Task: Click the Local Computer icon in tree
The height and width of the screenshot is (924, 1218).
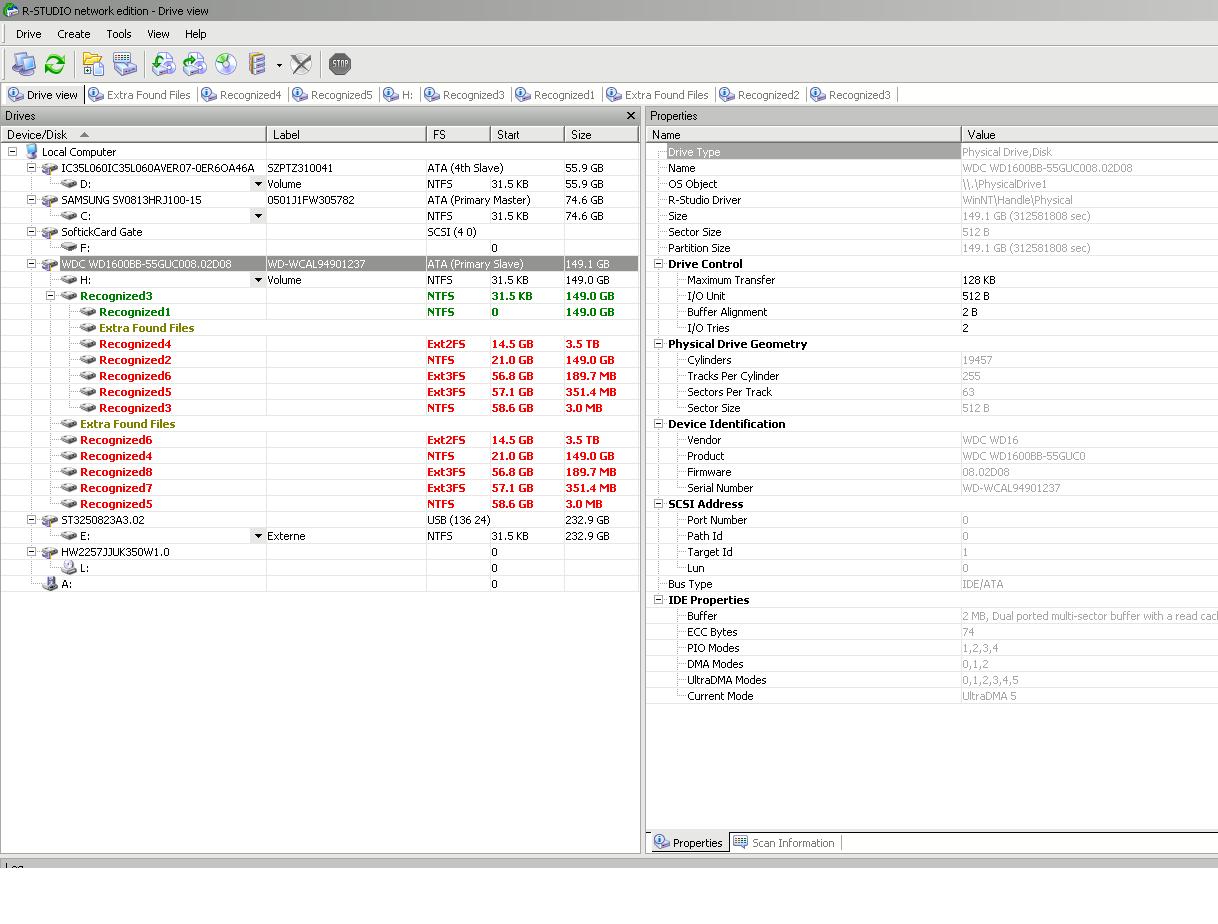Action: pos(31,152)
